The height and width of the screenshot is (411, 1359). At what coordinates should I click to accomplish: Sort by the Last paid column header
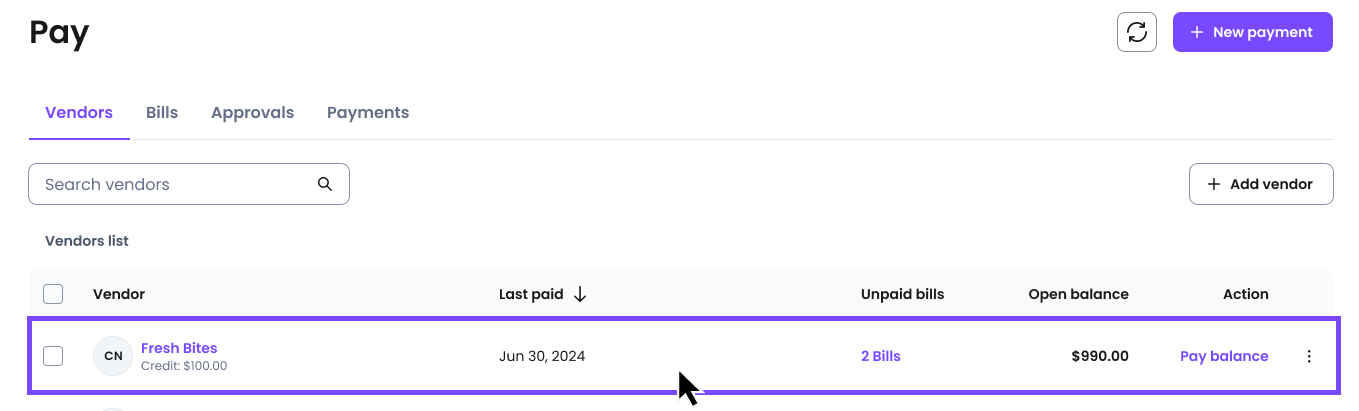(530, 294)
